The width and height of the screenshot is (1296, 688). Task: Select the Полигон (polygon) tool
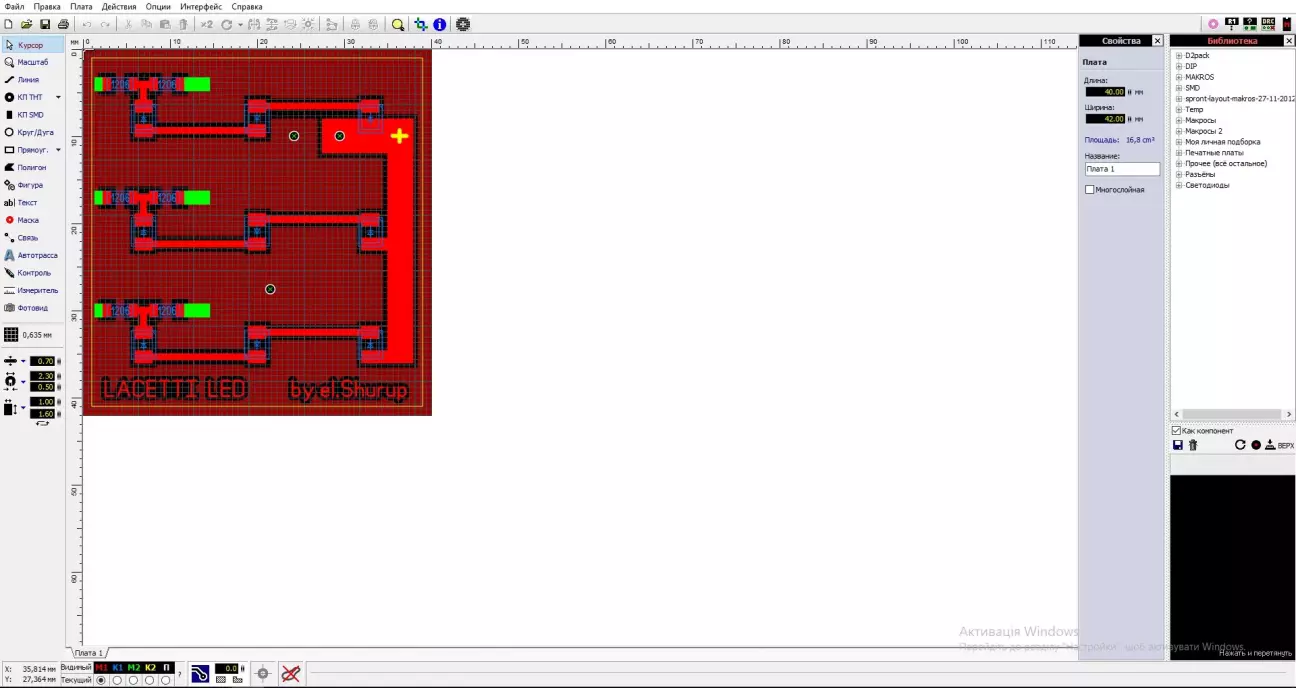pos(30,167)
